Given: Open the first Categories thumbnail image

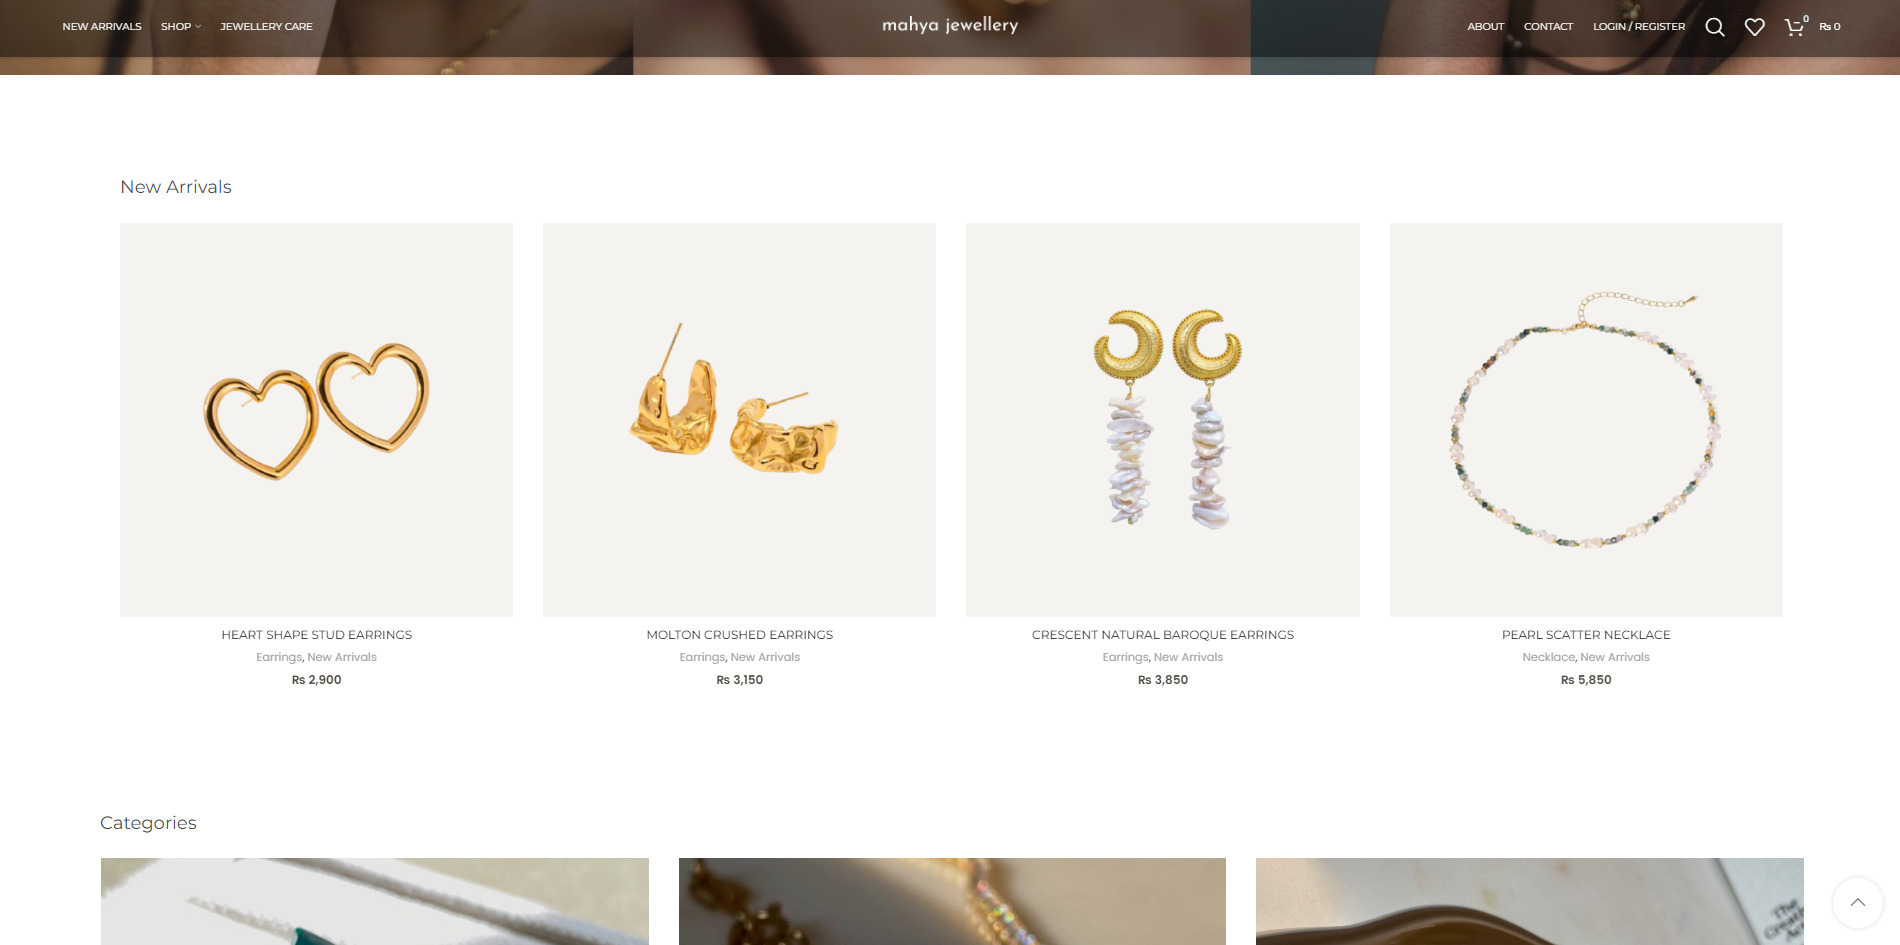Looking at the screenshot, I should coord(375,901).
